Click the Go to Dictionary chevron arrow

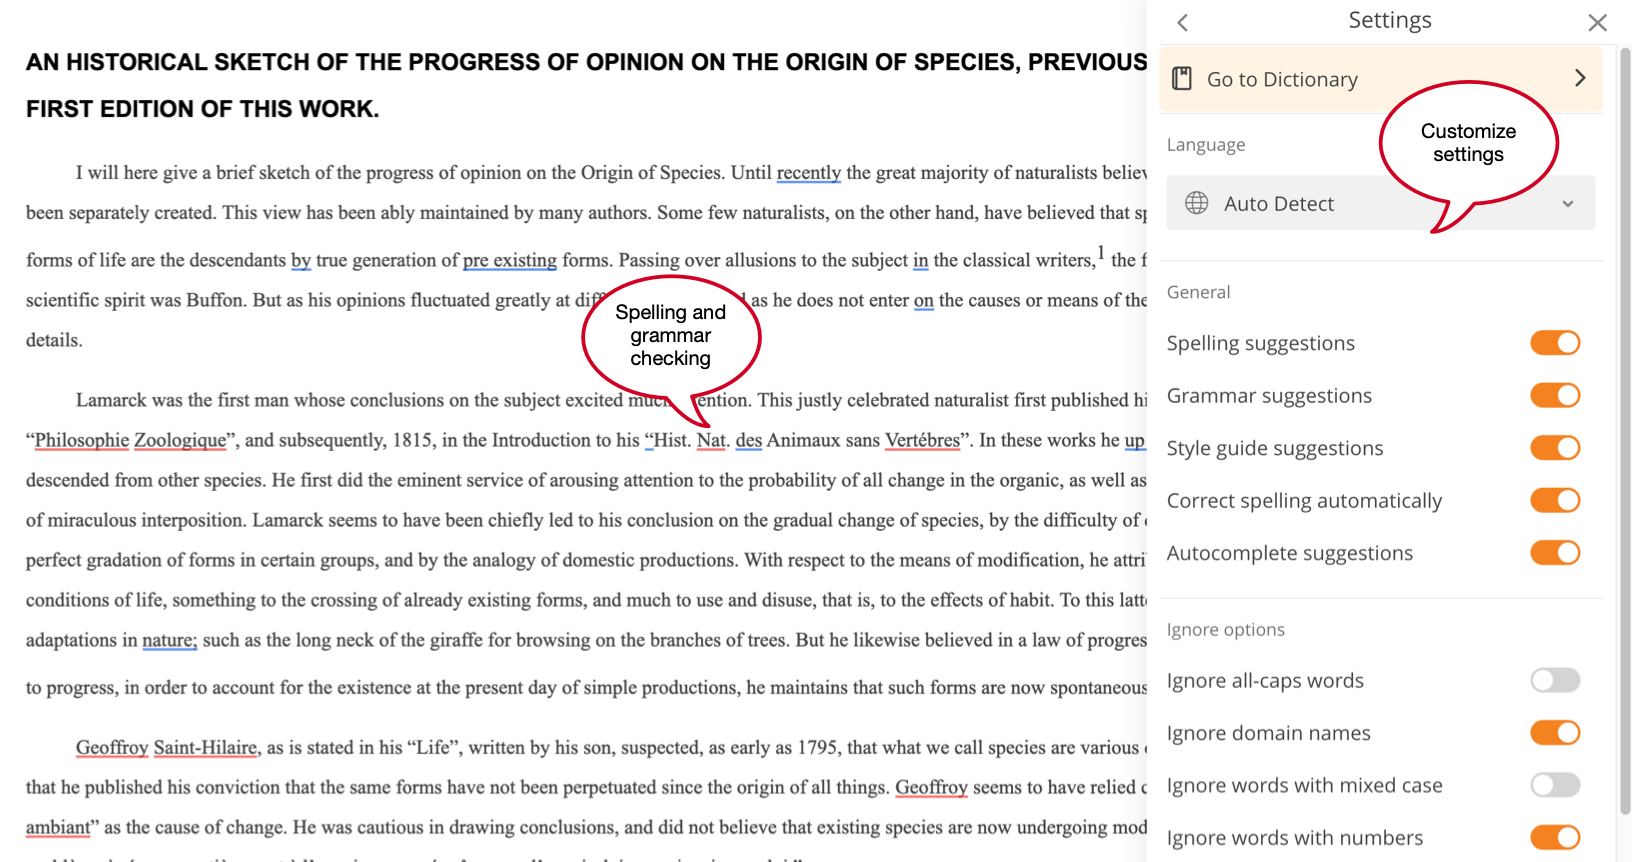pos(1580,78)
